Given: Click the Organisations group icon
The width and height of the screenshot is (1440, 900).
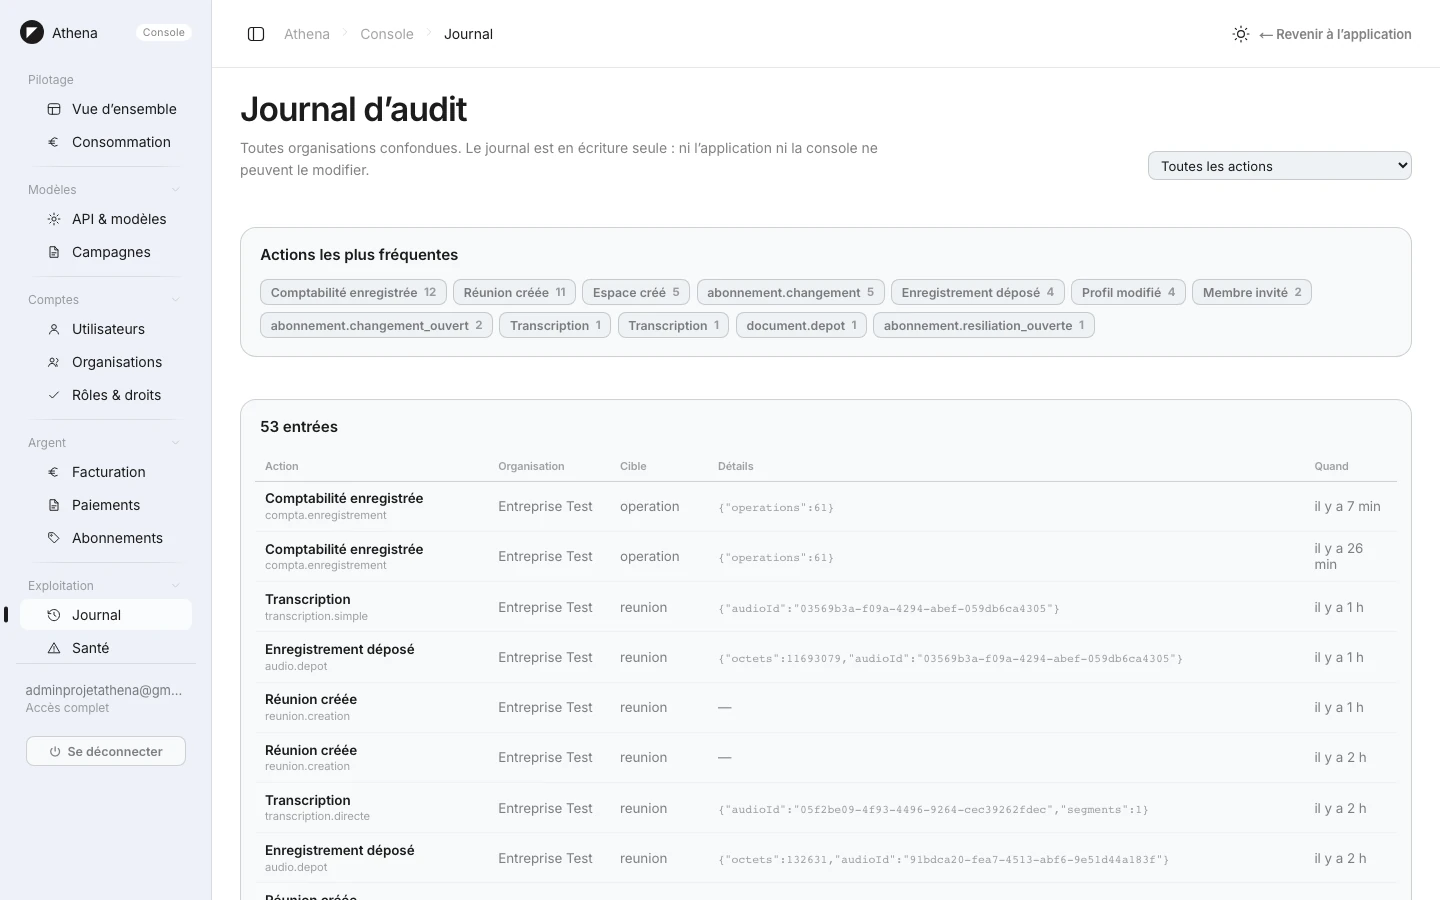Looking at the screenshot, I should [54, 362].
